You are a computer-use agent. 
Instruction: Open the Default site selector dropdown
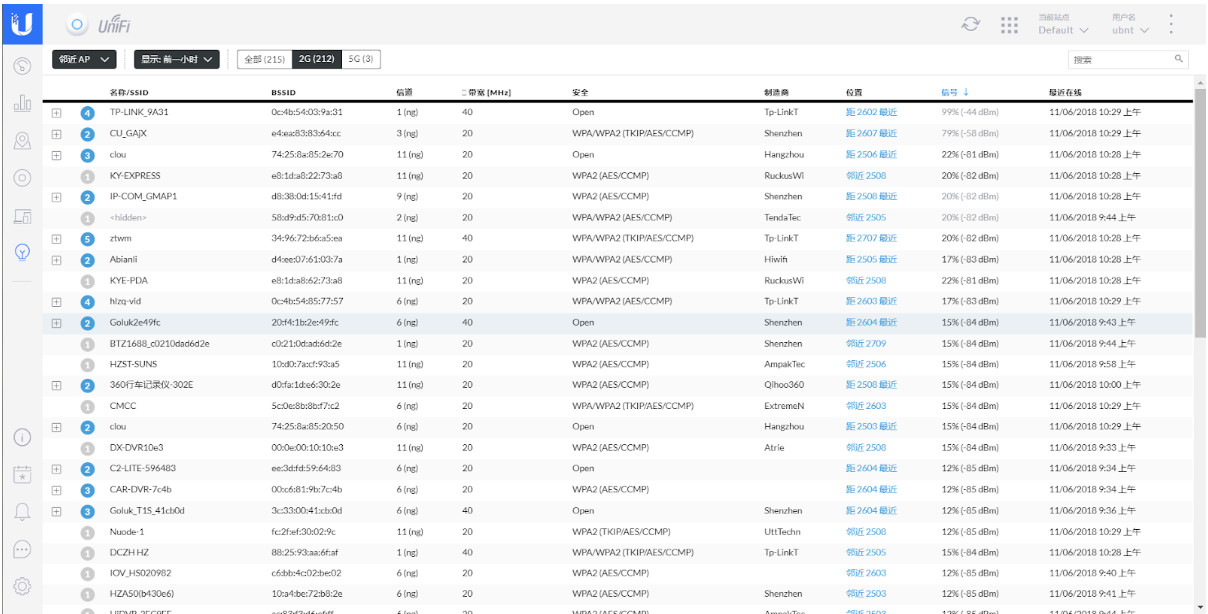1063,30
